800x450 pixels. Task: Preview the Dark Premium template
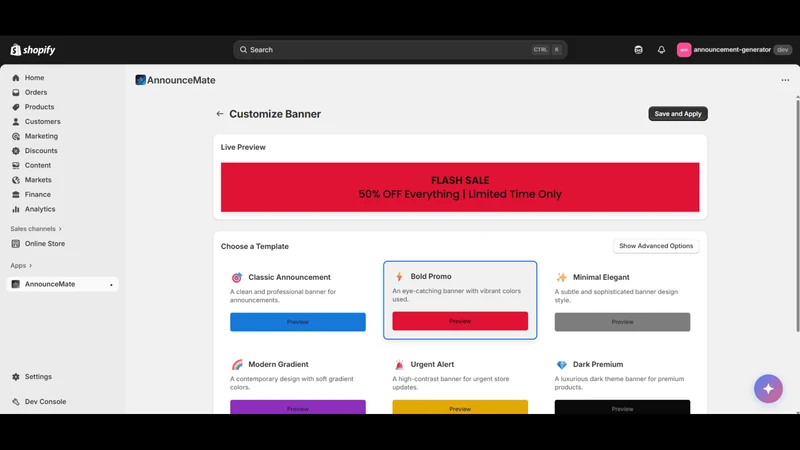[x=622, y=407]
